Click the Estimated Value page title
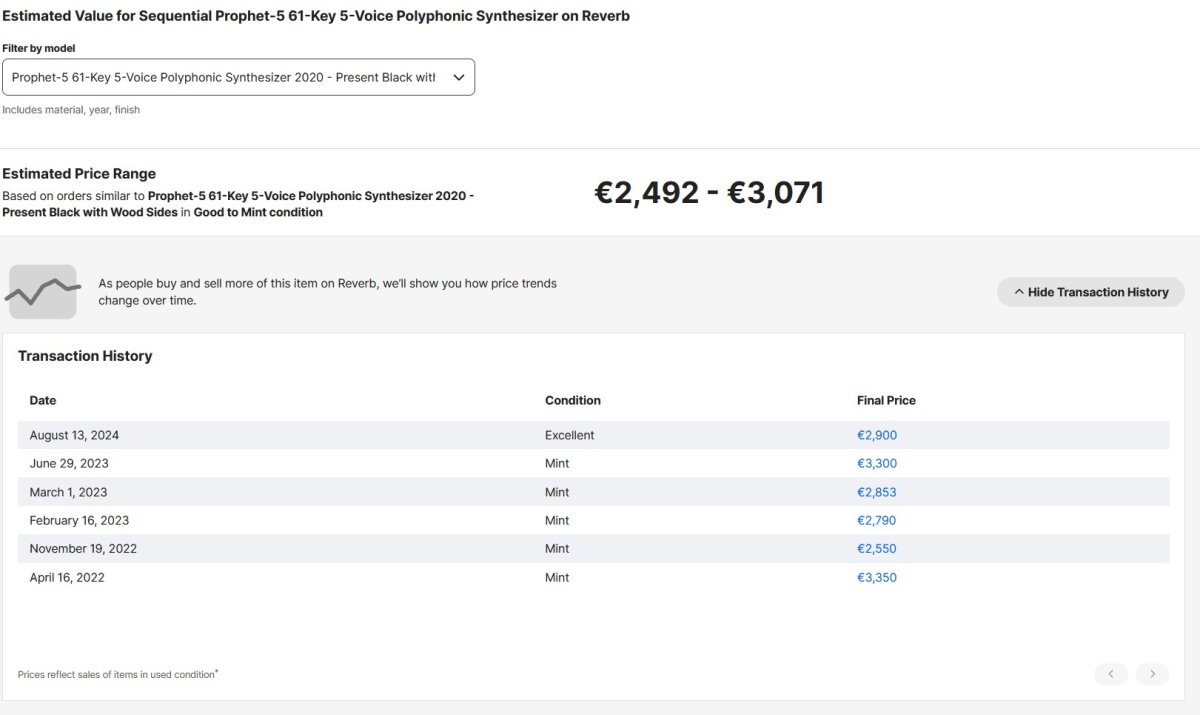Image resolution: width=1200 pixels, height=715 pixels. click(x=316, y=16)
